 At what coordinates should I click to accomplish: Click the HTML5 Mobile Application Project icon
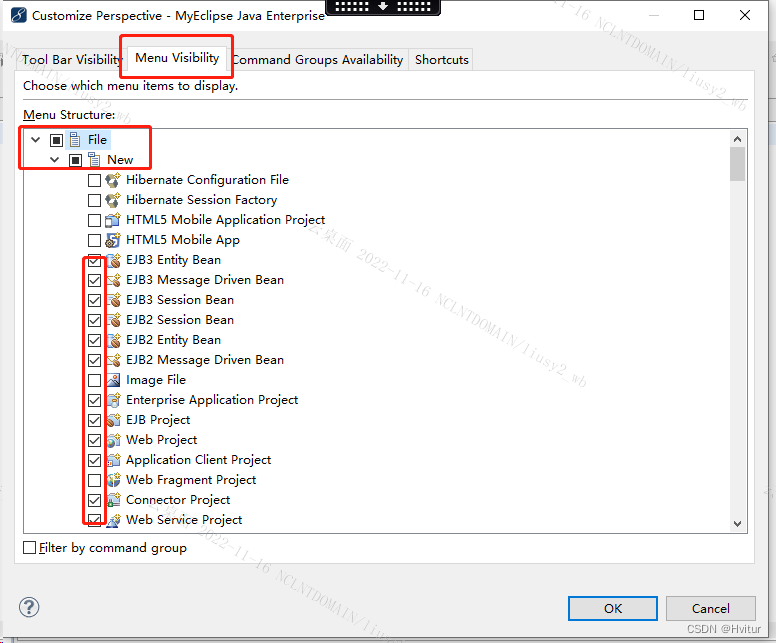pos(113,220)
